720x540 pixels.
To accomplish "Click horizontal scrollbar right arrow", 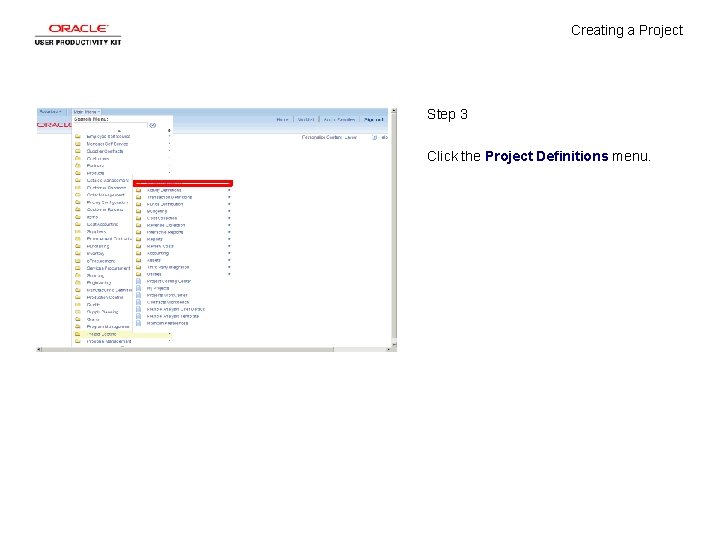I will [388, 349].
